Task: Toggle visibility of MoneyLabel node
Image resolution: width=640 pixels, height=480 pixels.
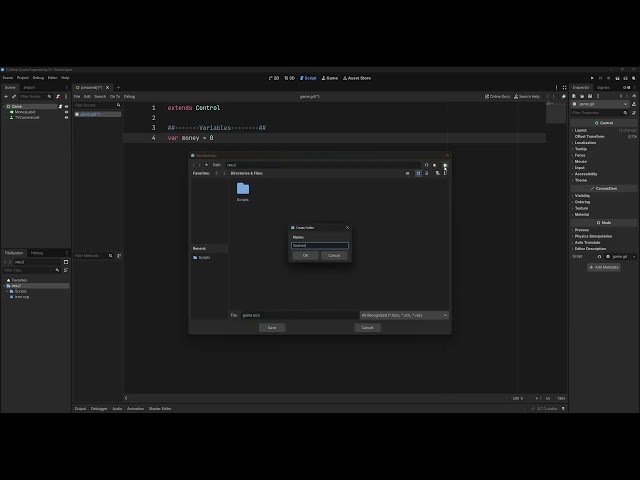Action: 67,112
